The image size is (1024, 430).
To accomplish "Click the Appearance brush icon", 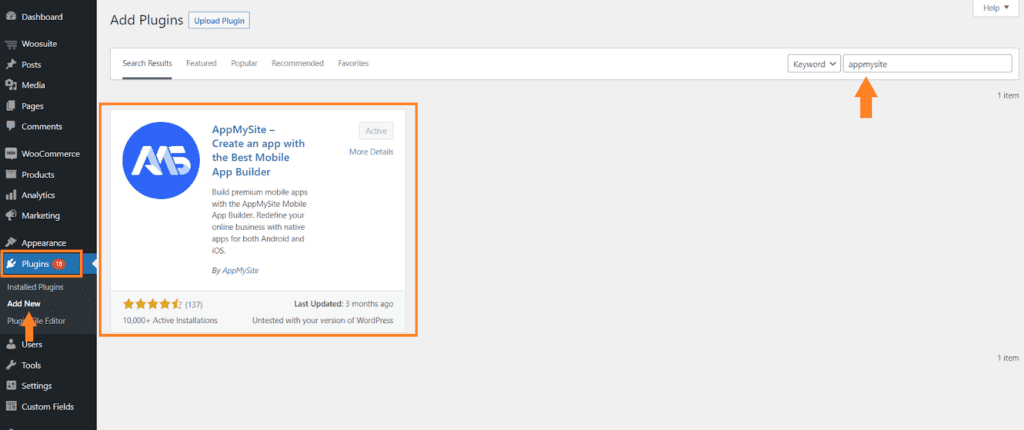I will pos(10,243).
